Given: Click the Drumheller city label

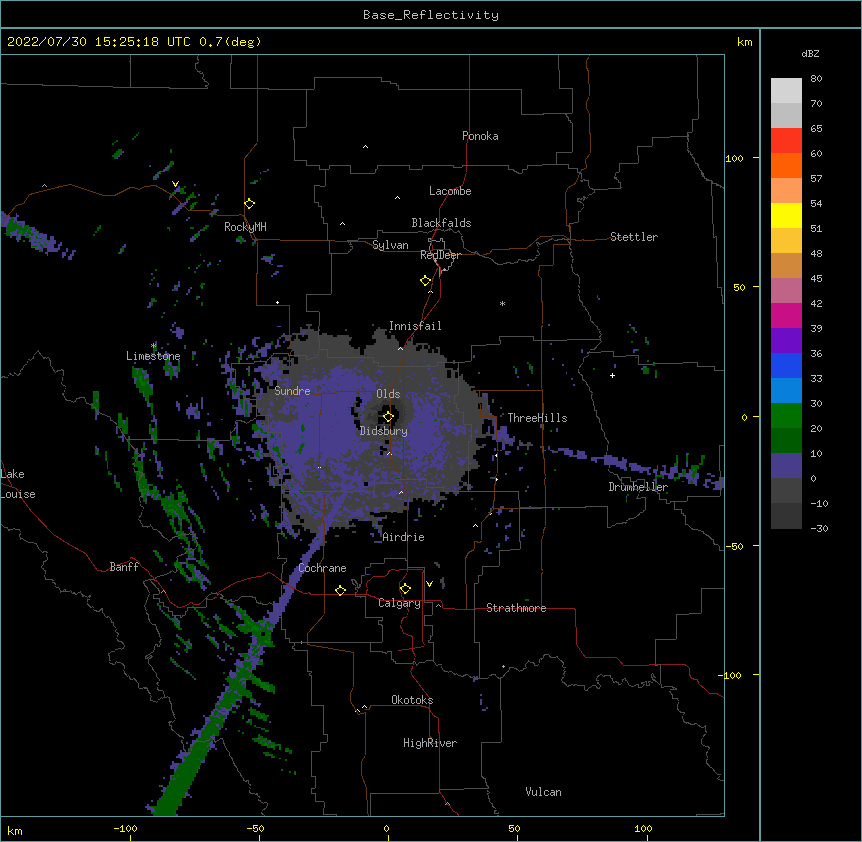Looking at the screenshot, I should click(x=638, y=487).
